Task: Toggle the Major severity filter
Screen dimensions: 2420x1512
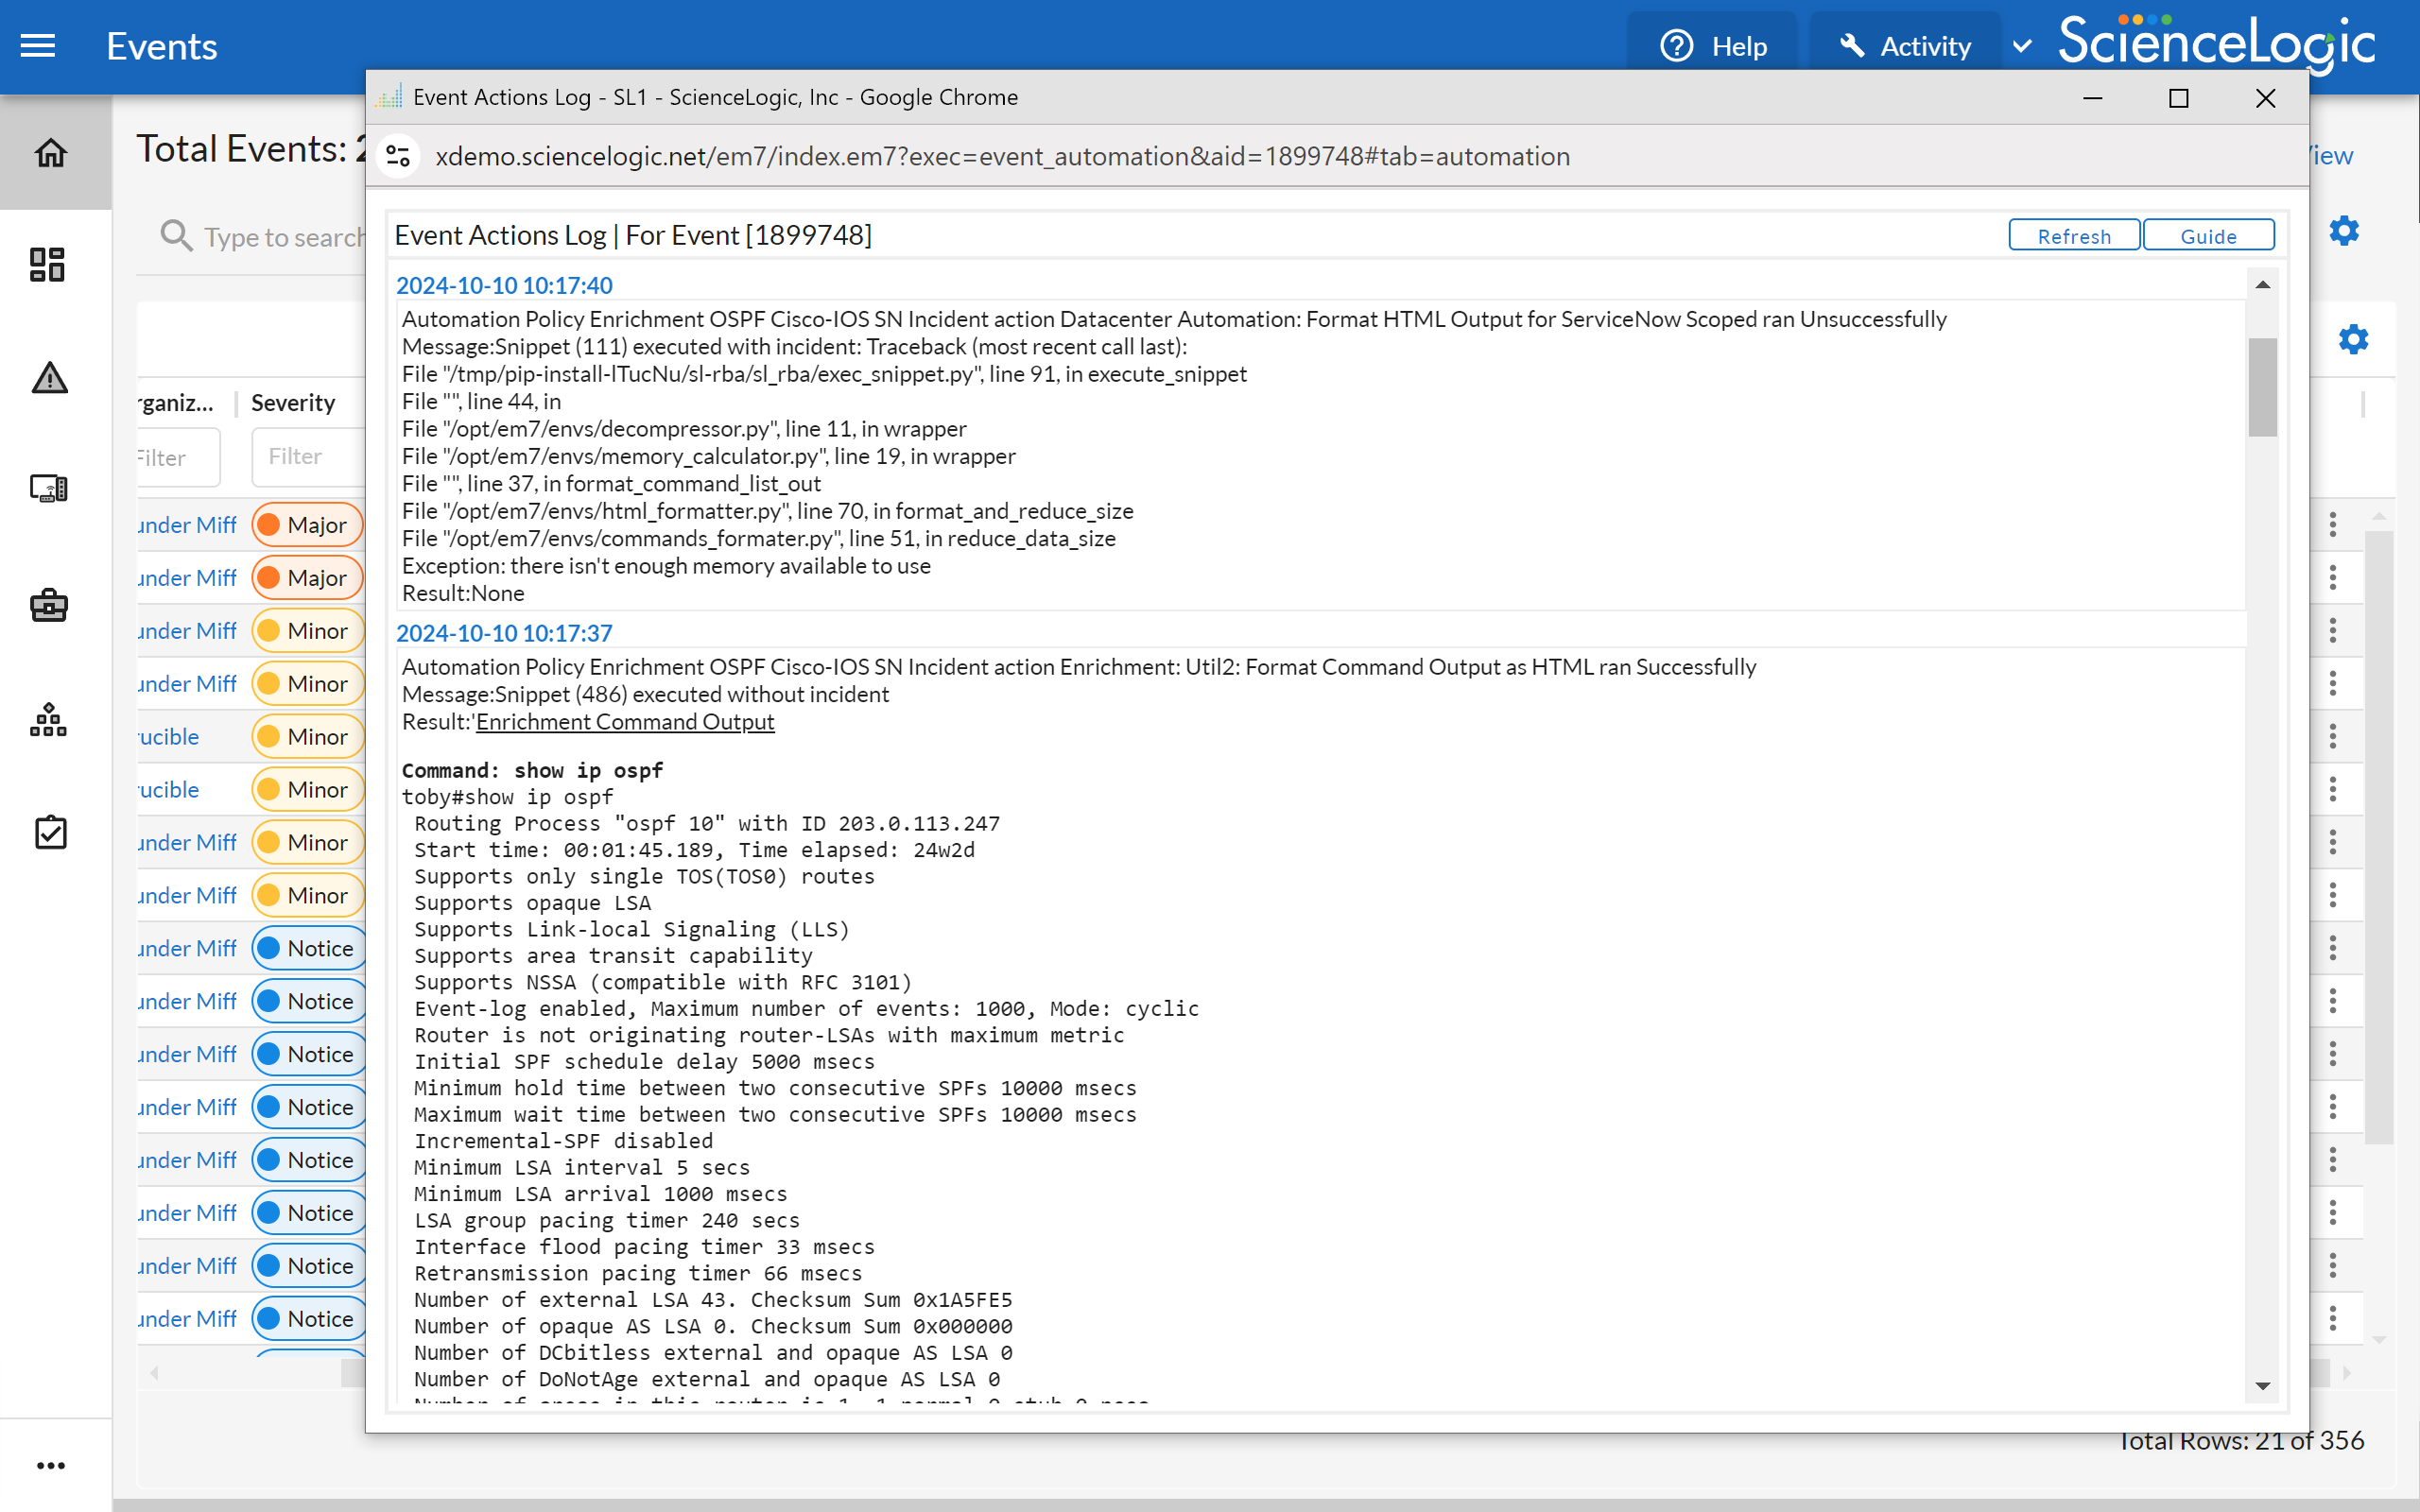Action: (306, 523)
